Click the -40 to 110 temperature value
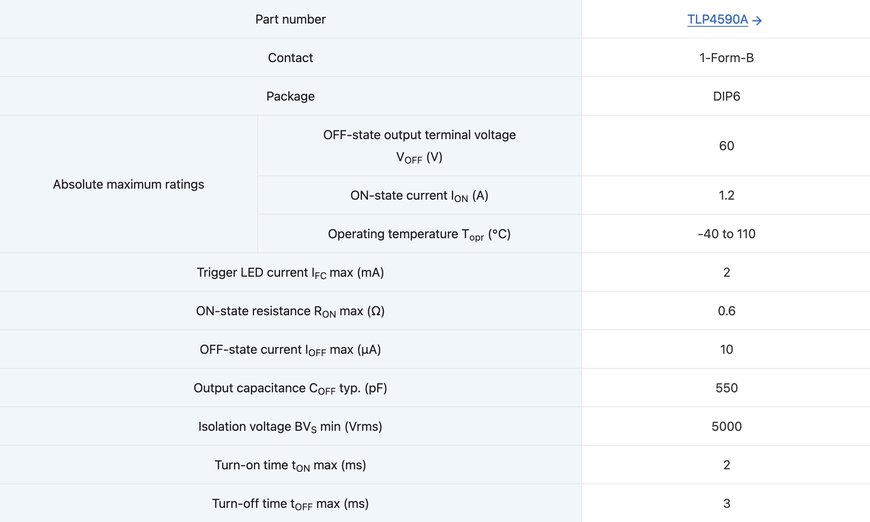The width and height of the screenshot is (870, 522). (x=726, y=234)
